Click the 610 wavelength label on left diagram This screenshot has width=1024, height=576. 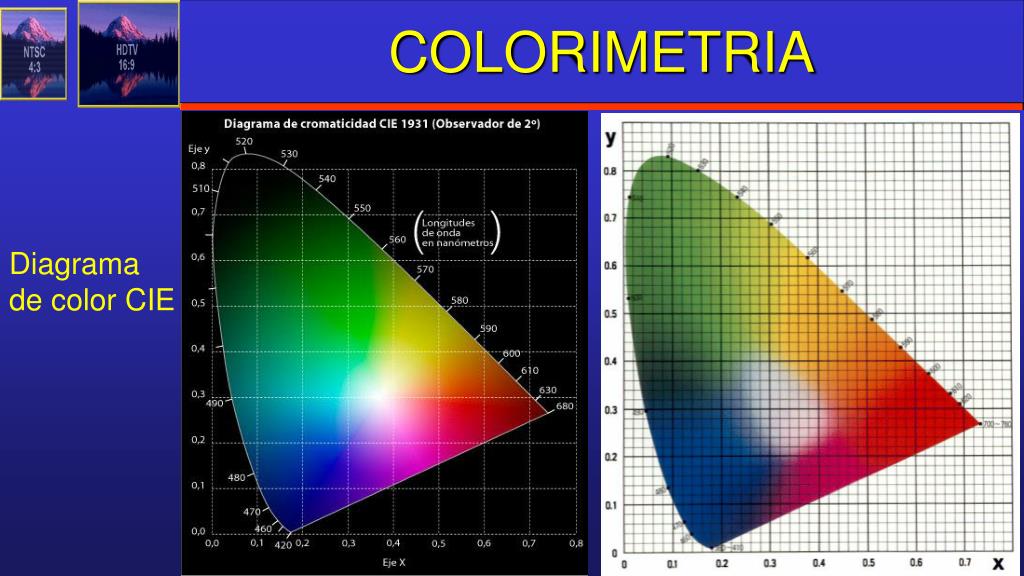point(530,370)
